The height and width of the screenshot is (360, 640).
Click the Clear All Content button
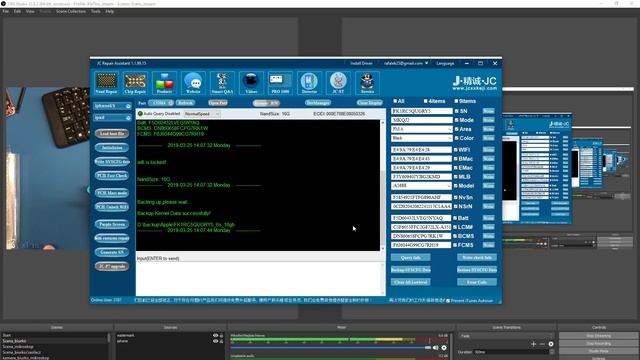(411, 282)
